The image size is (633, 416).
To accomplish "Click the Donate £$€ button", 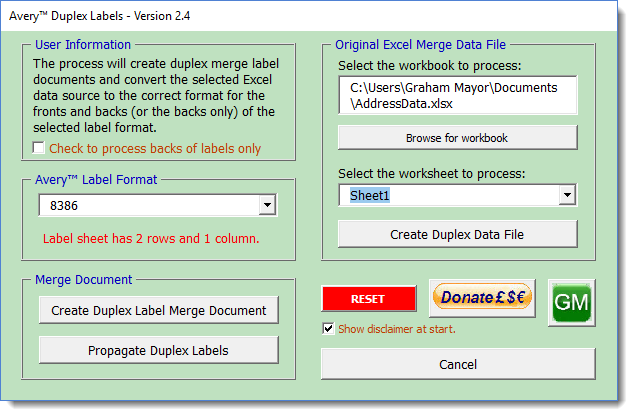I will point(482,298).
